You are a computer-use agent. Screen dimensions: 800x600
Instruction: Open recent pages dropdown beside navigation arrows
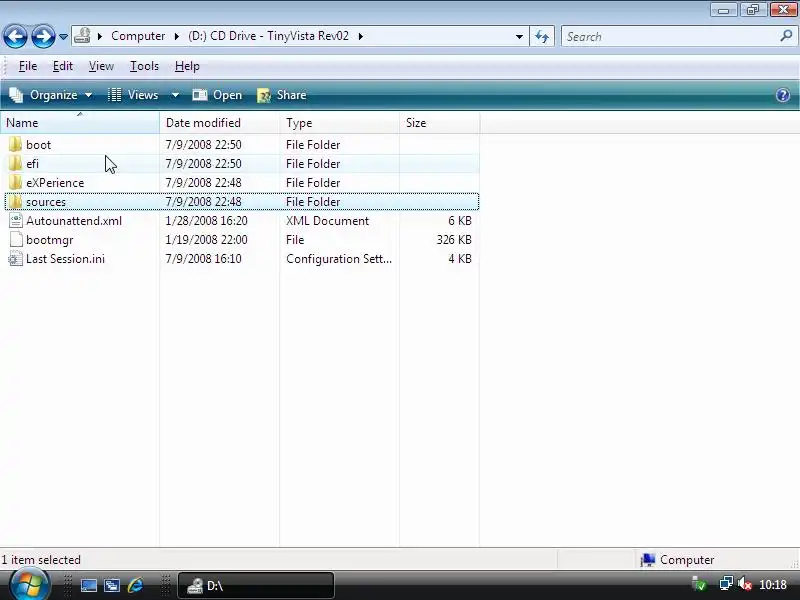click(63, 37)
